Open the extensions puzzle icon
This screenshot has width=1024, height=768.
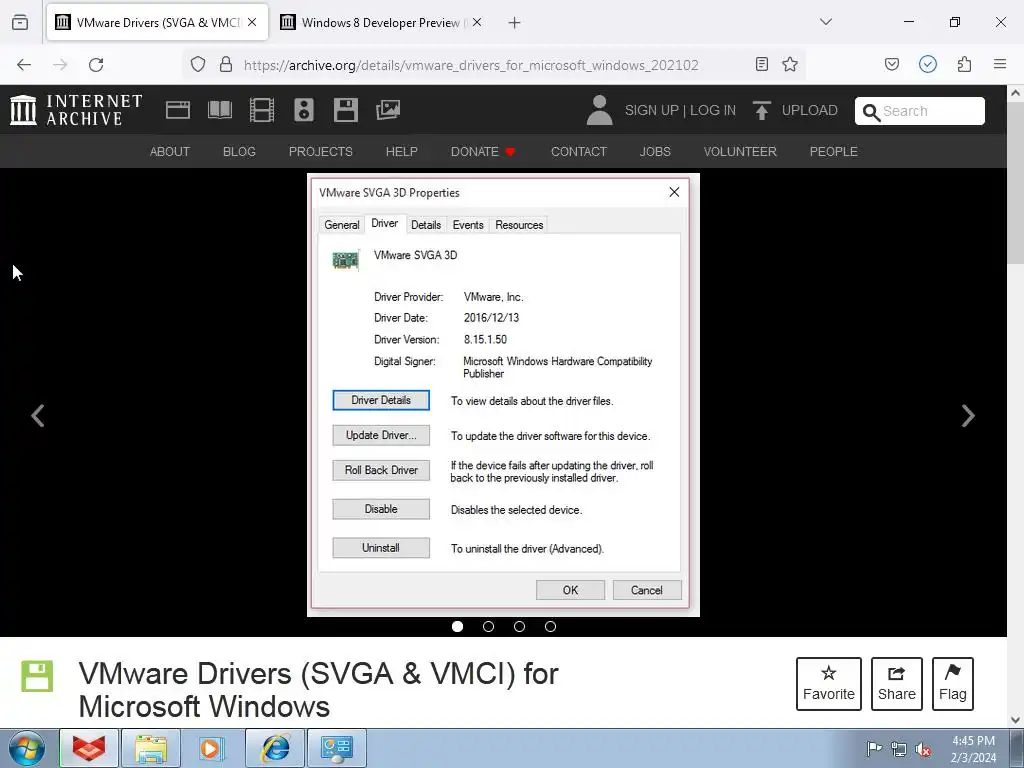tap(964, 64)
